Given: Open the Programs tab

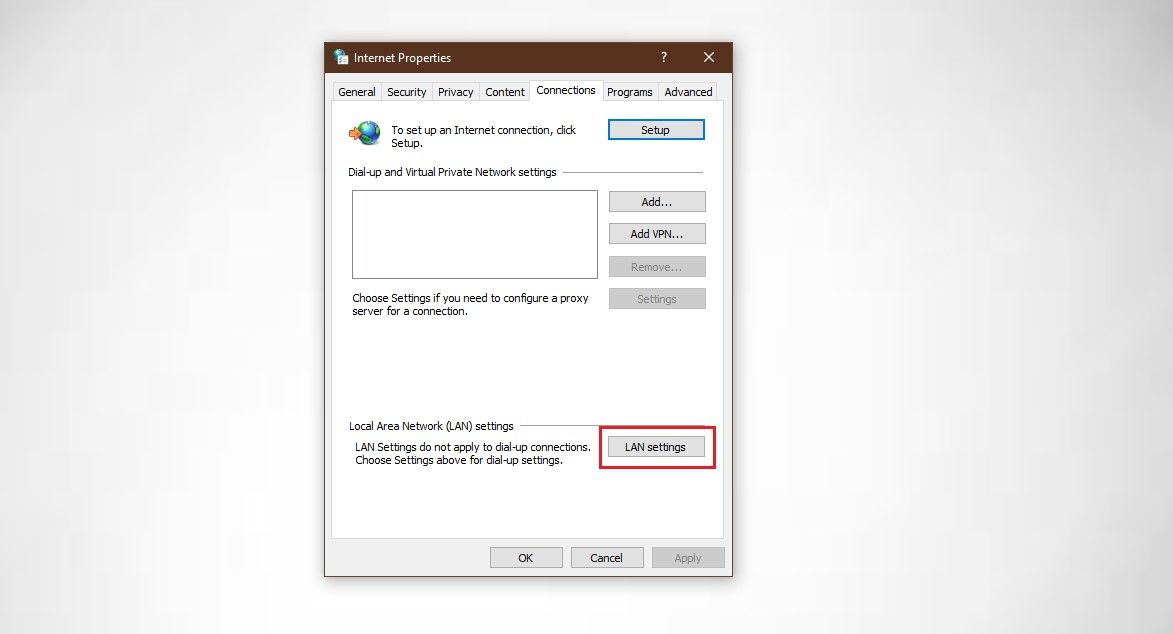Looking at the screenshot, I should pyautogui.click(x=629, y=91).
